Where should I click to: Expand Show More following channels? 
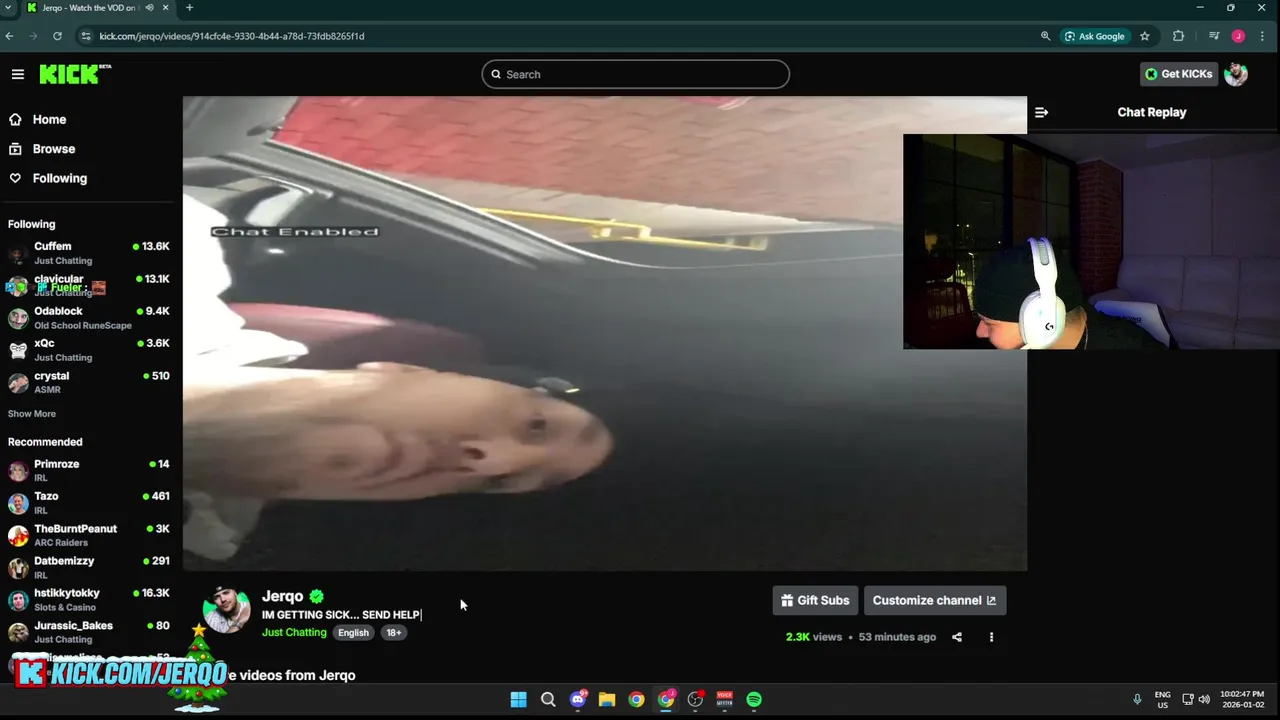coord(32,414)
